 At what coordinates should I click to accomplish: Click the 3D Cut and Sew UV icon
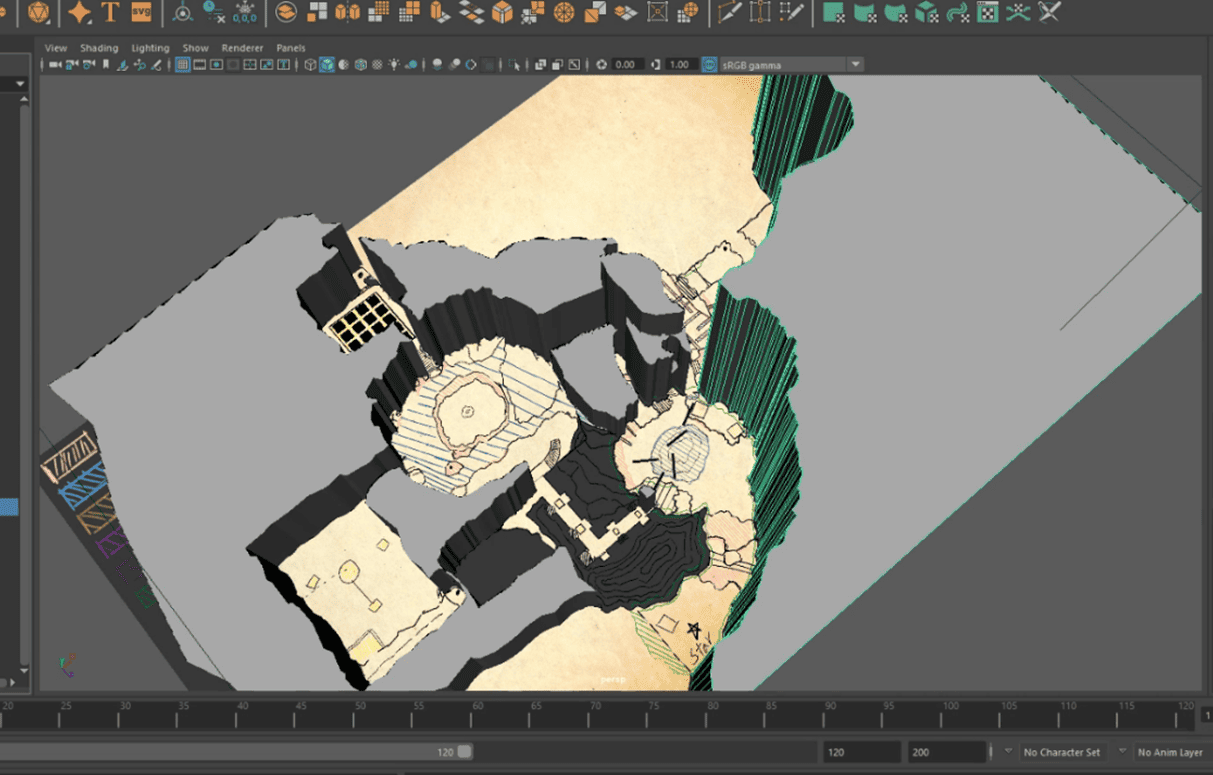click(1049, 13)
